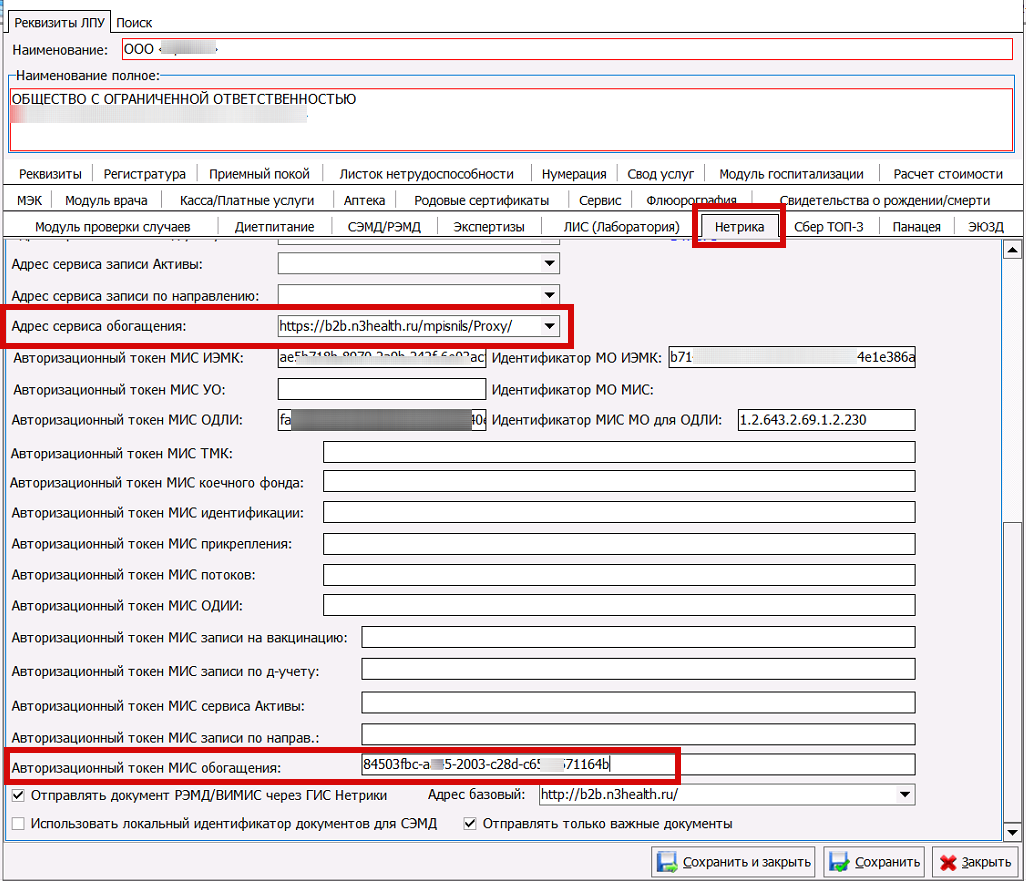Click the Сохранить и закрыть button
The image size is (1026, 883).
point(733,862)
